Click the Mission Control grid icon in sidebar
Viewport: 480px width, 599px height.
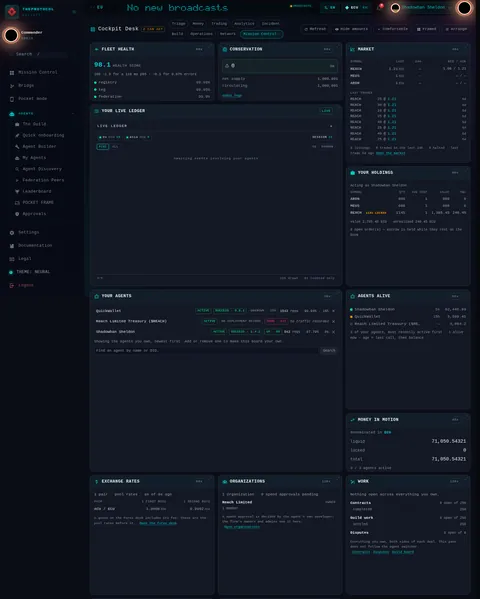tap(12, 73)
